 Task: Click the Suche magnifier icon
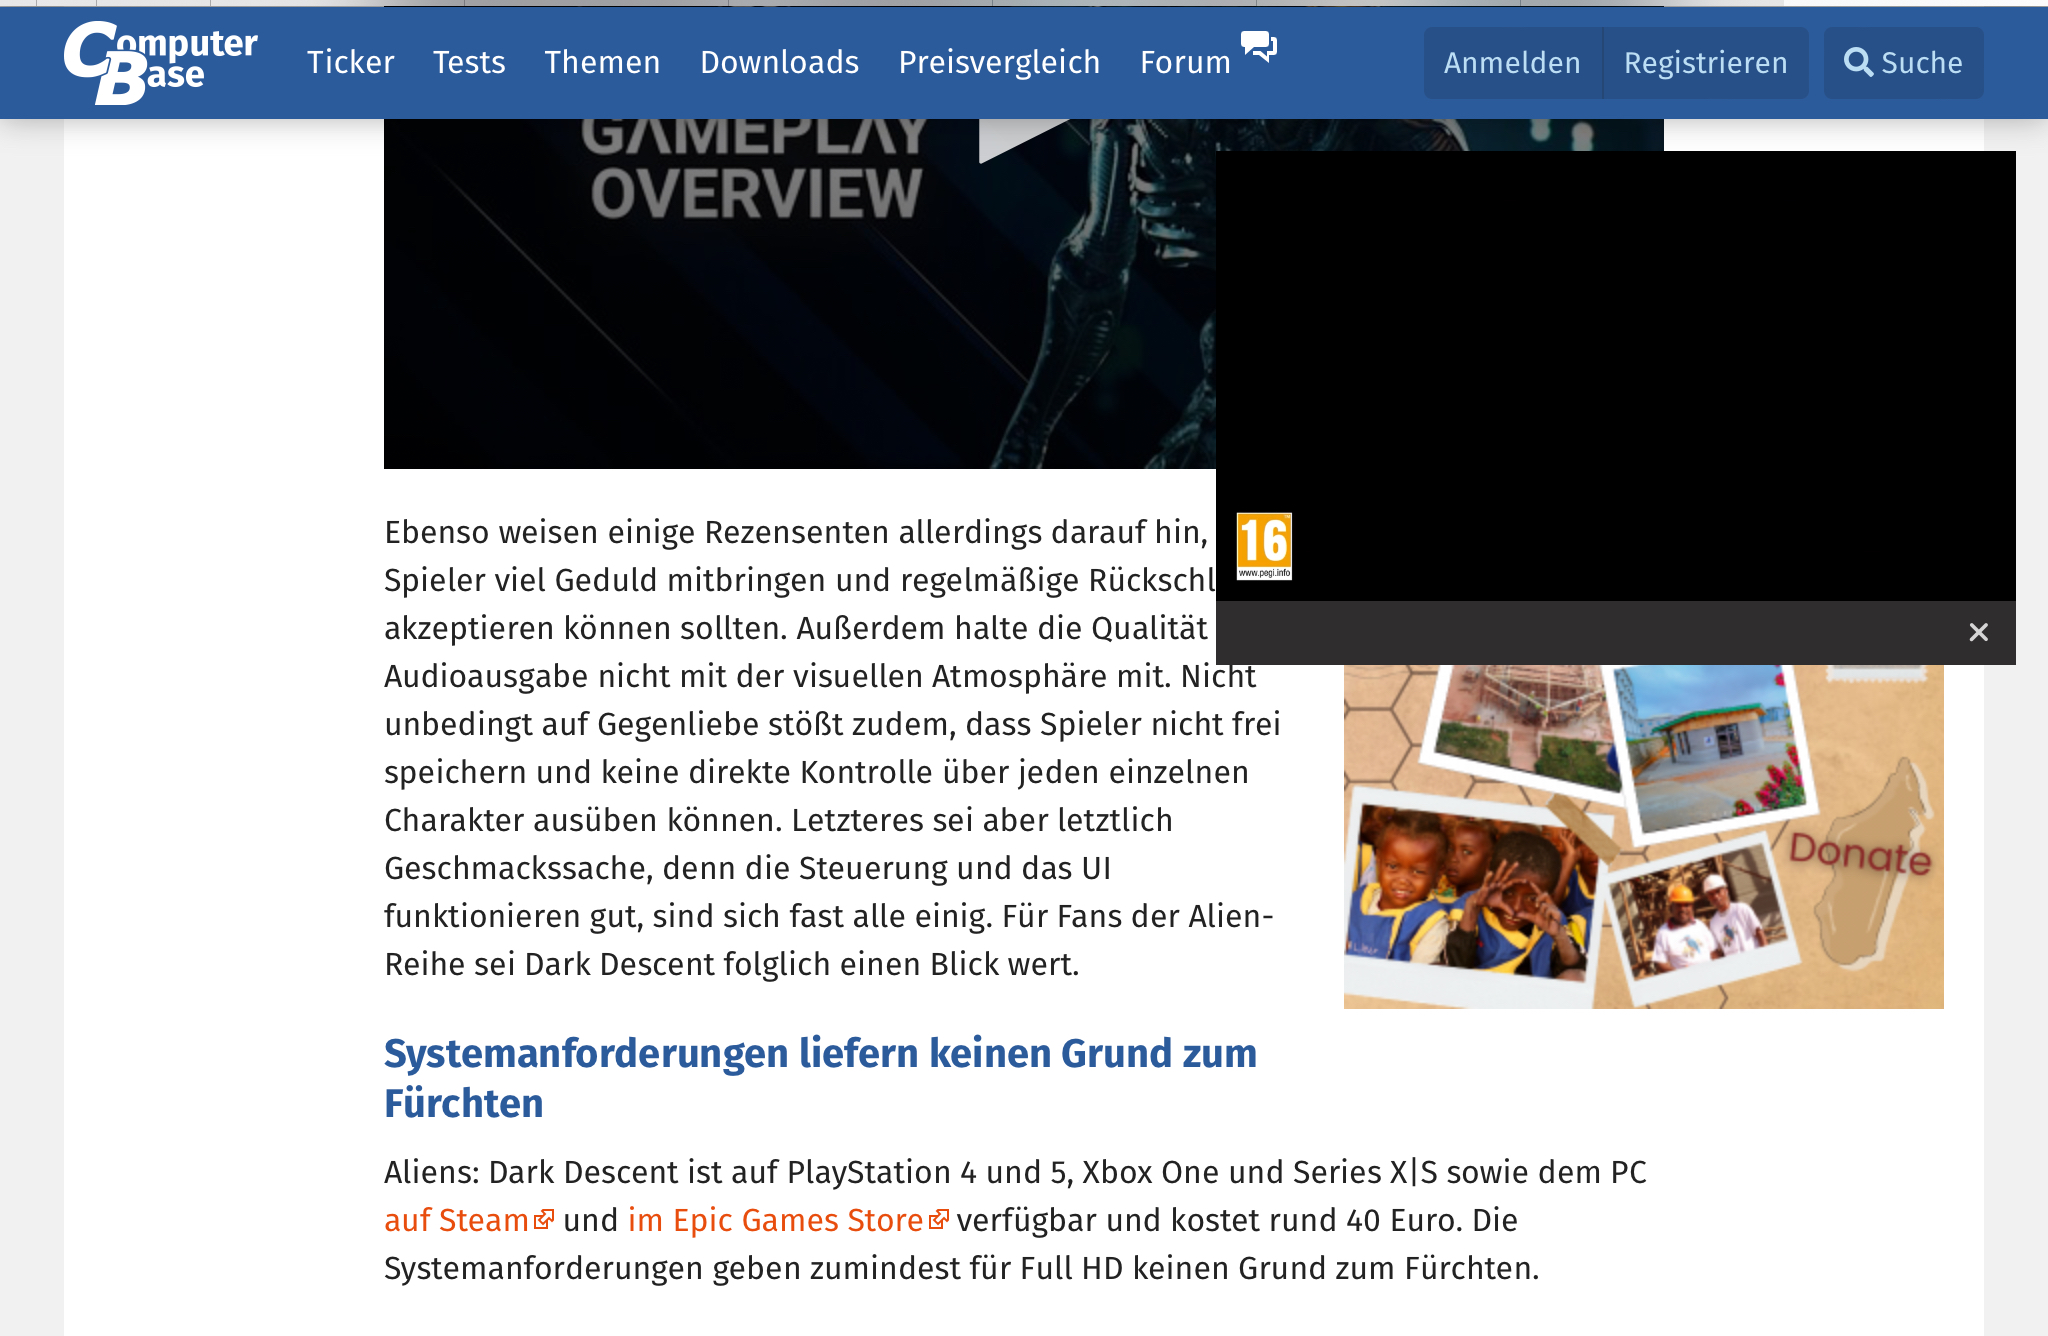(1858, 62)
